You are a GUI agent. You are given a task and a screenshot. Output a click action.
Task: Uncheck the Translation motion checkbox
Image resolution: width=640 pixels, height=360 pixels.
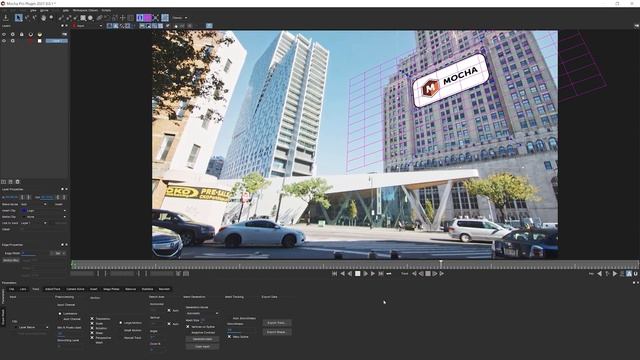(x=92, y=319)
